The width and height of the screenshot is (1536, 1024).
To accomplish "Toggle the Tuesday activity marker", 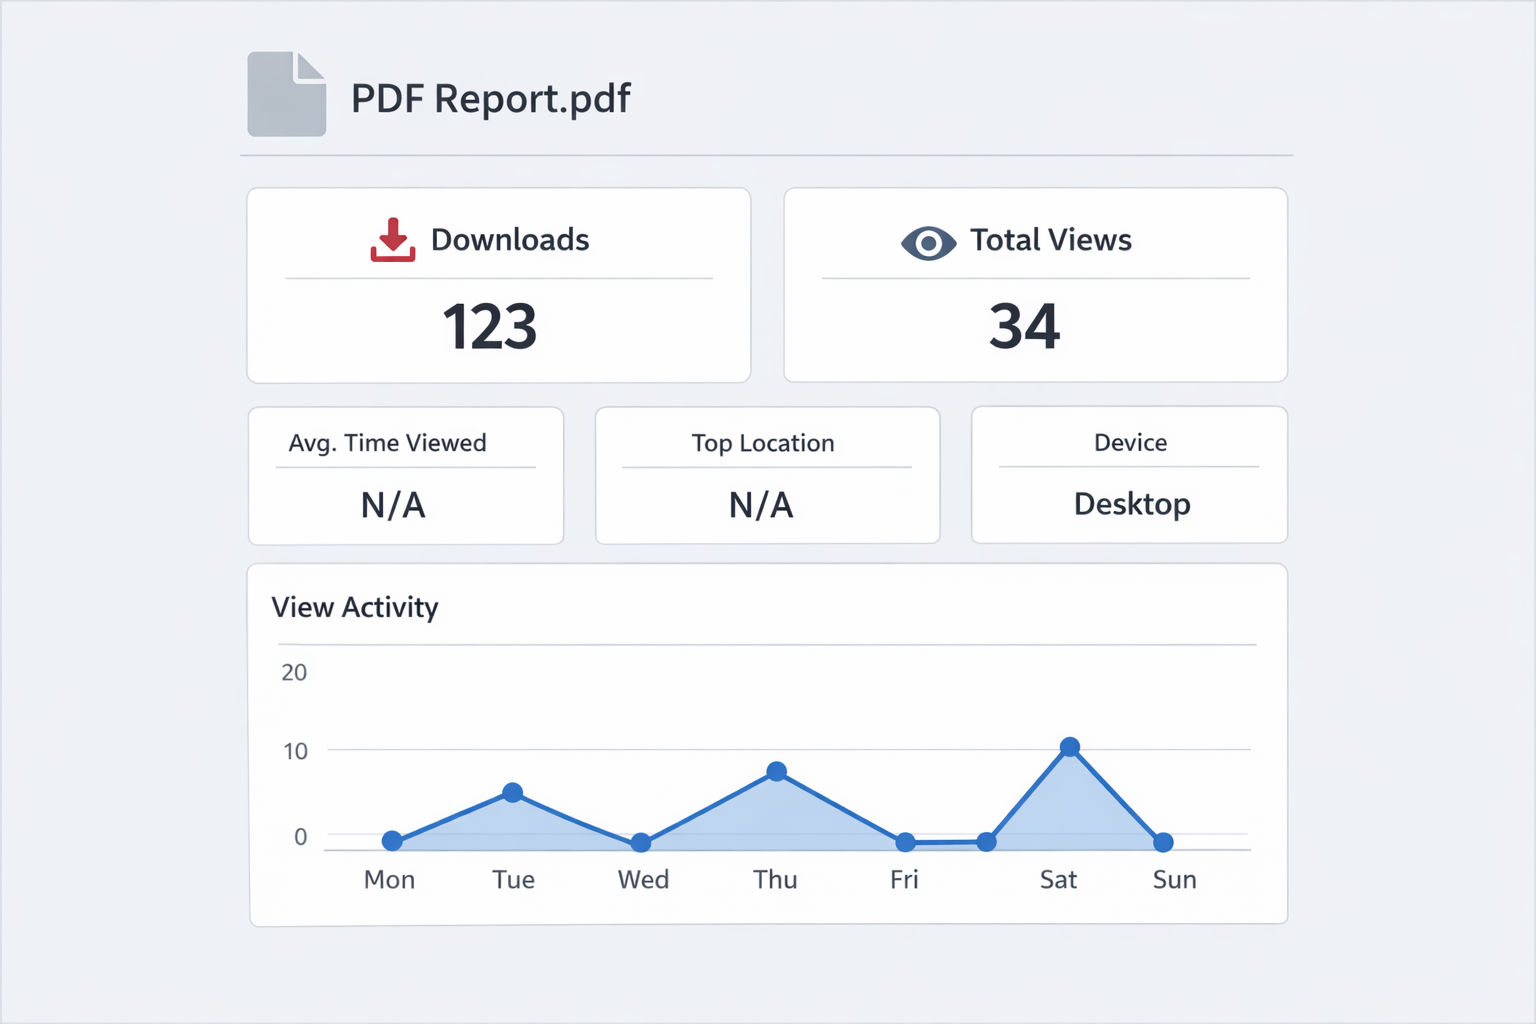I will click(x=513, y=793).
